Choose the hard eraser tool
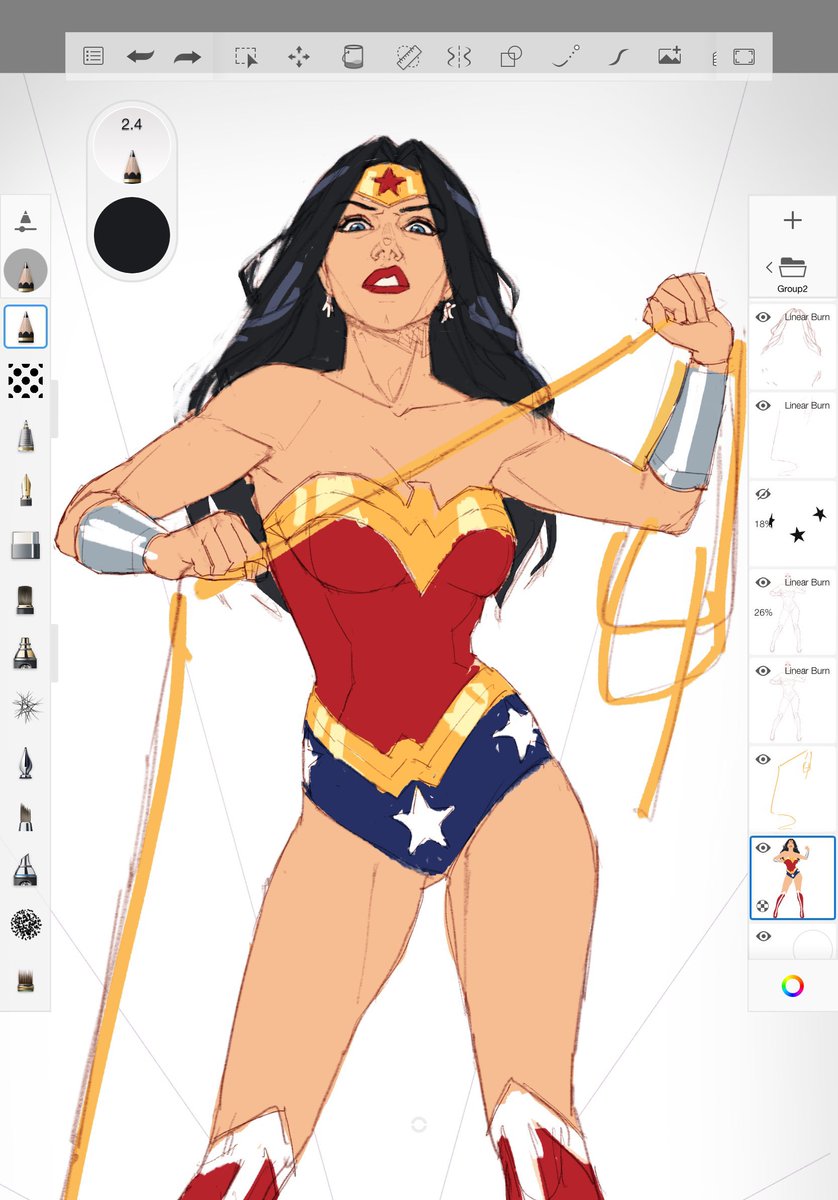 (x=25, y=545)
